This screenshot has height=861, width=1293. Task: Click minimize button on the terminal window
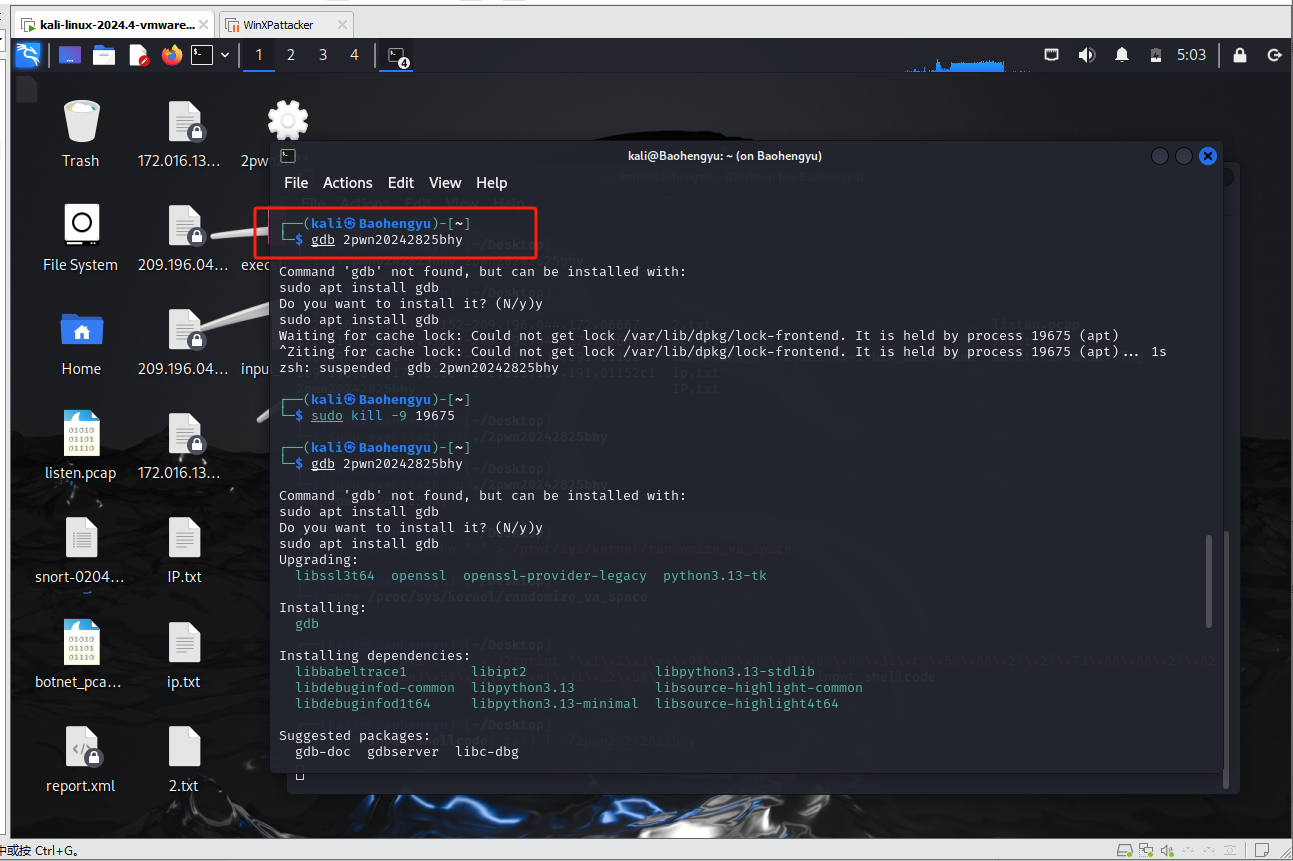click(x=1160, y=156)
